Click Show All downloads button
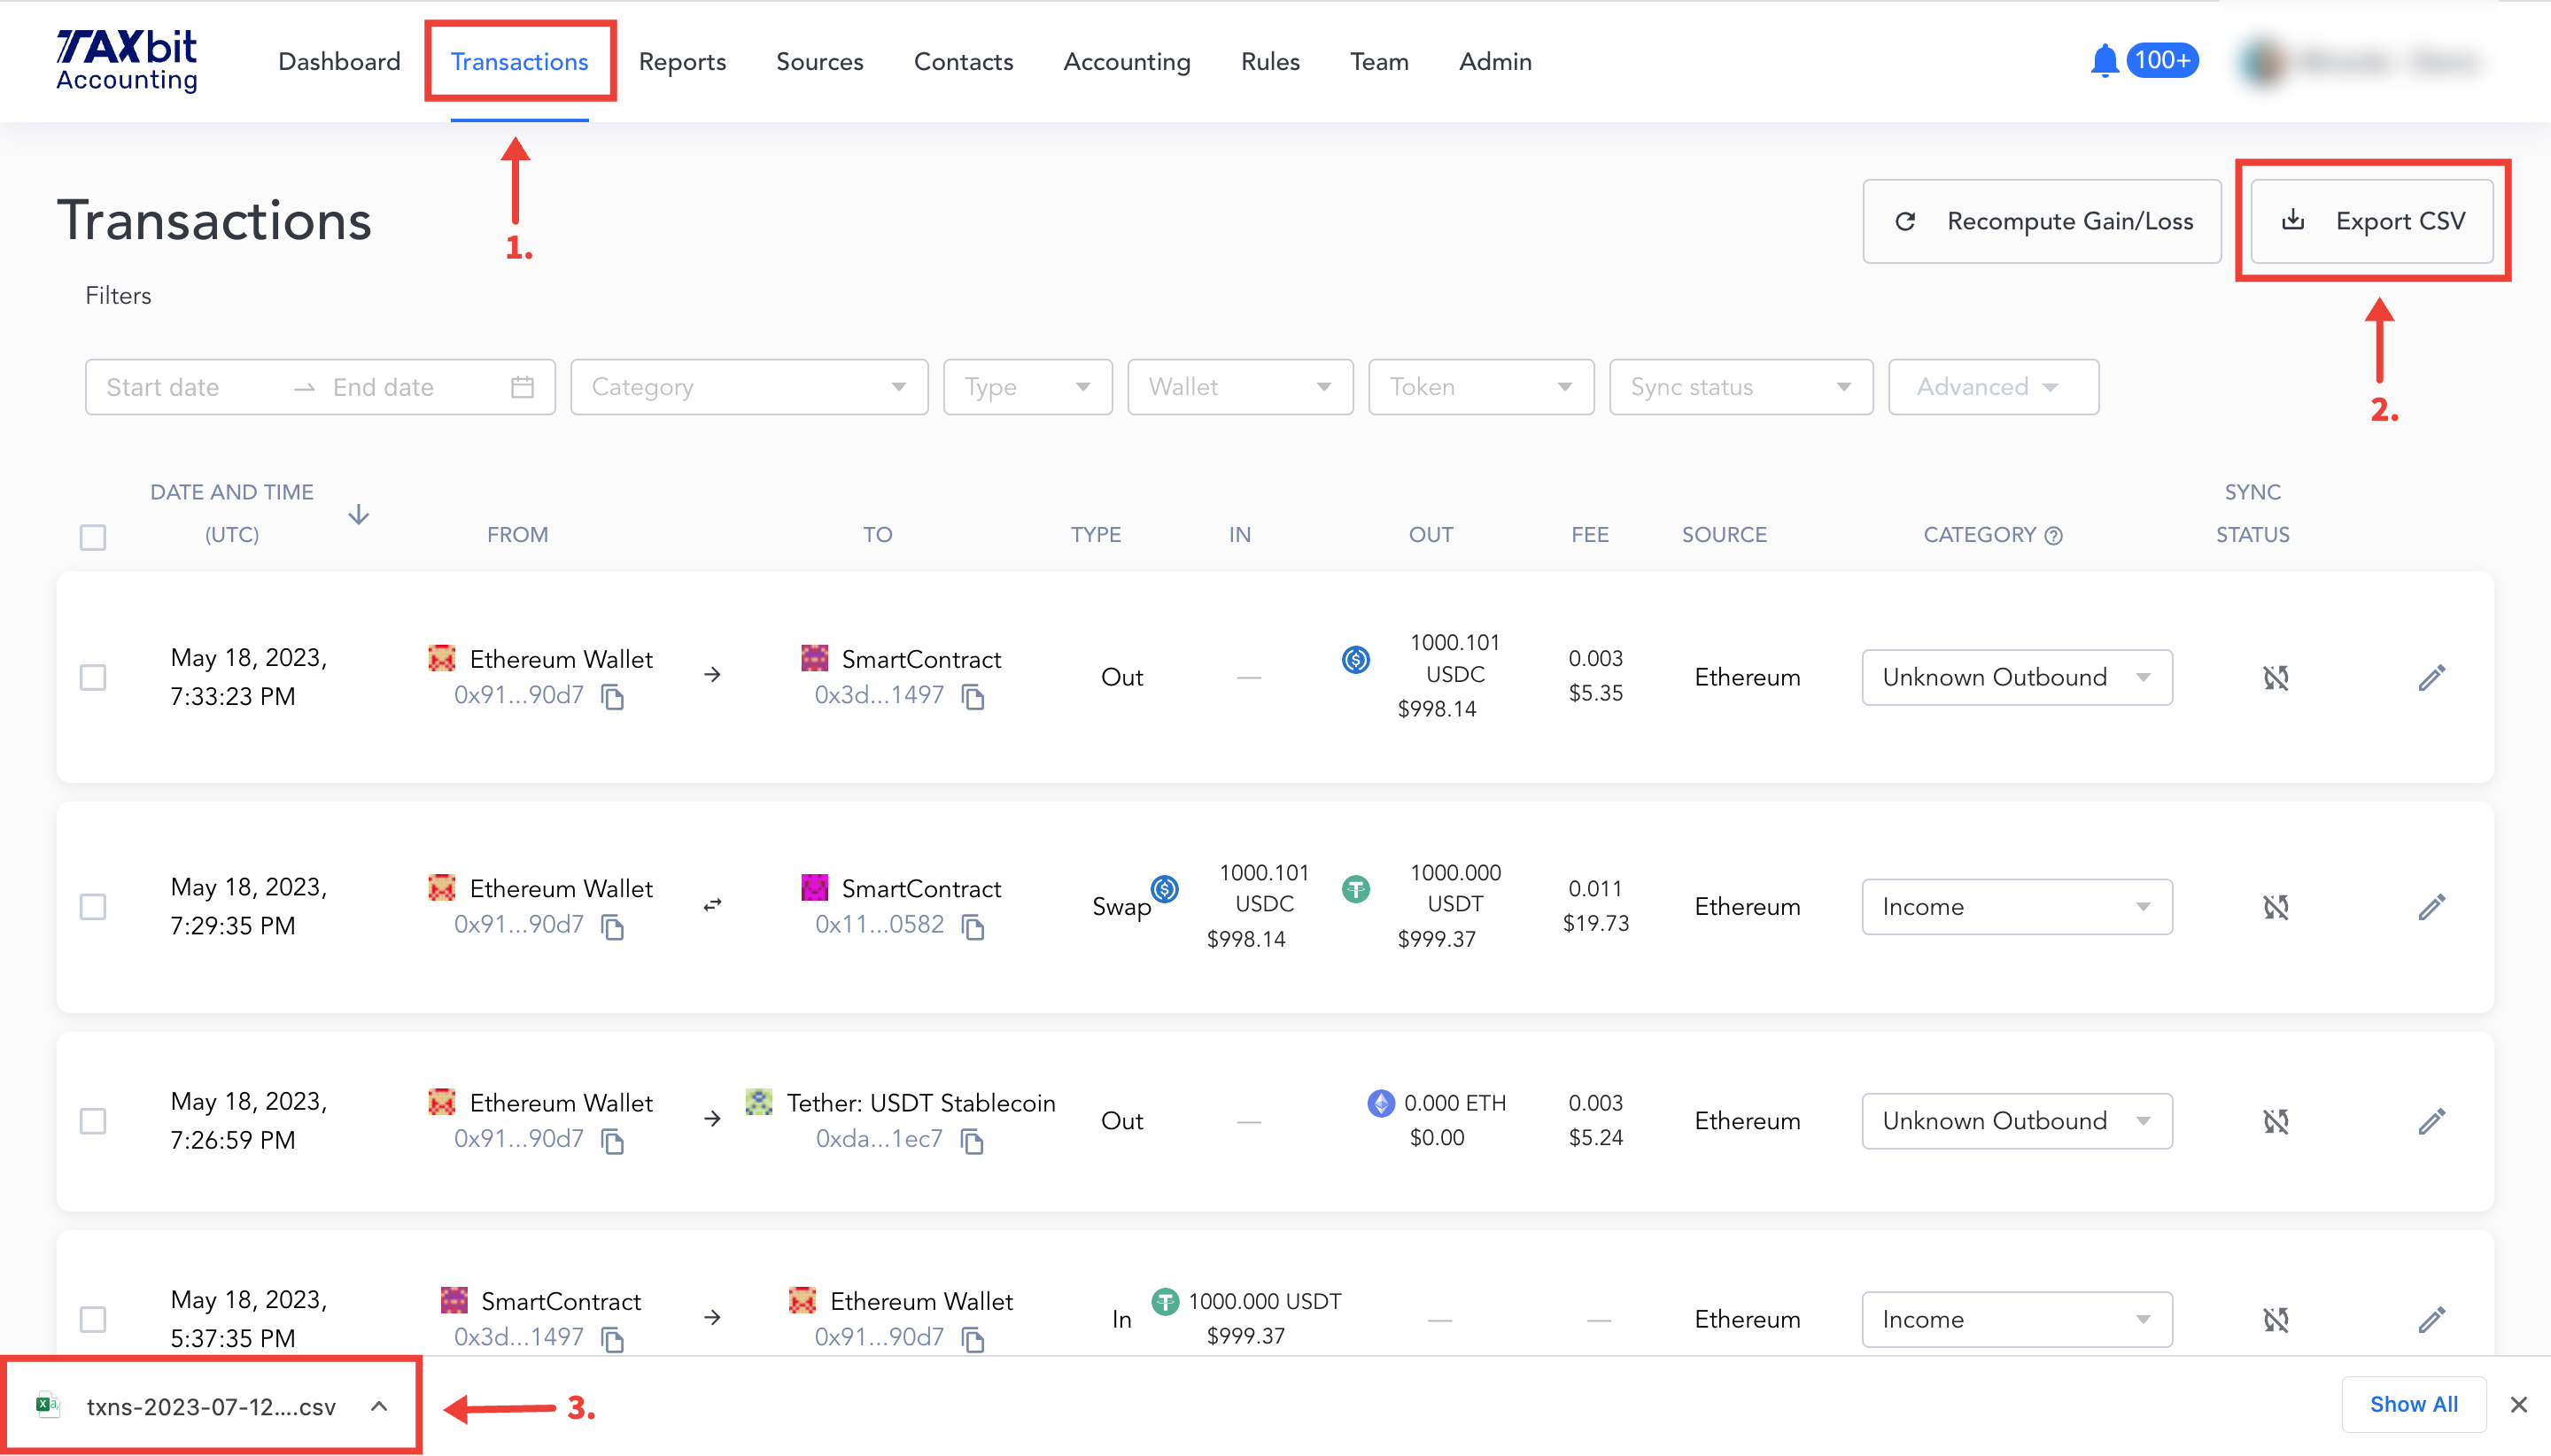The image size is (2551, 1456). pyautogui.click(x=2414, y=1404)
